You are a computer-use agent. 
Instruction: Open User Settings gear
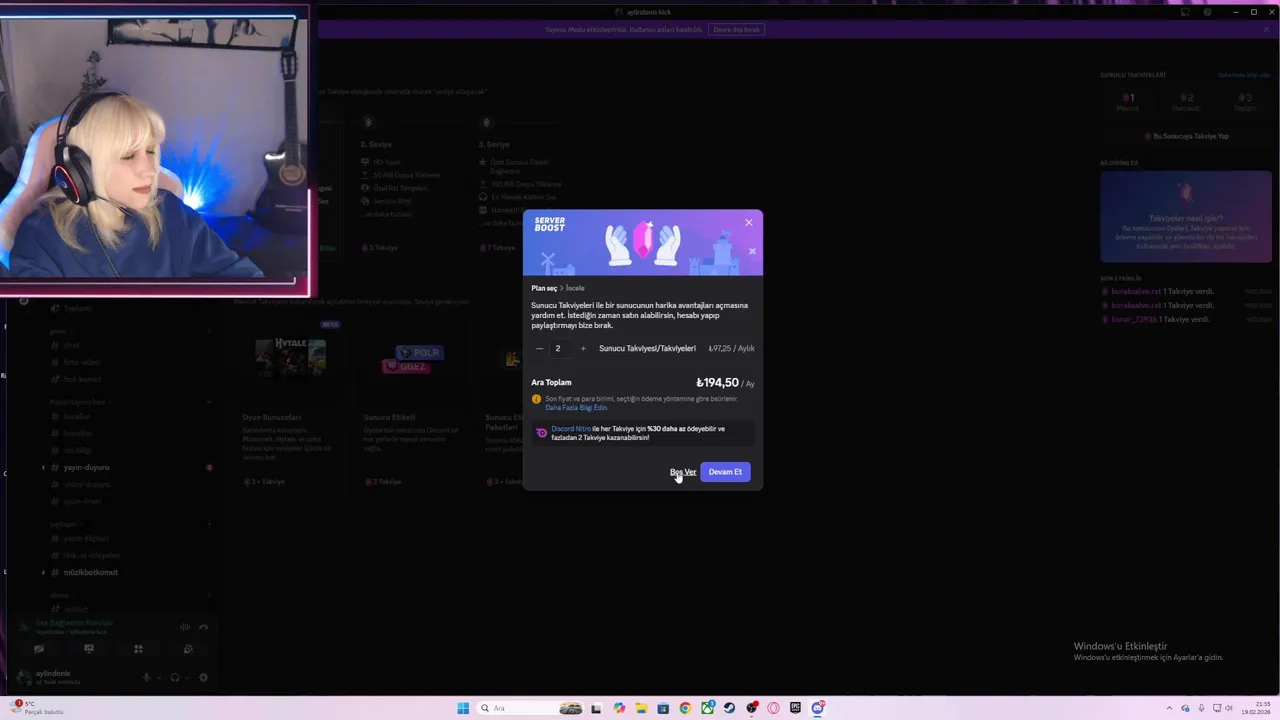click(203, 678)
